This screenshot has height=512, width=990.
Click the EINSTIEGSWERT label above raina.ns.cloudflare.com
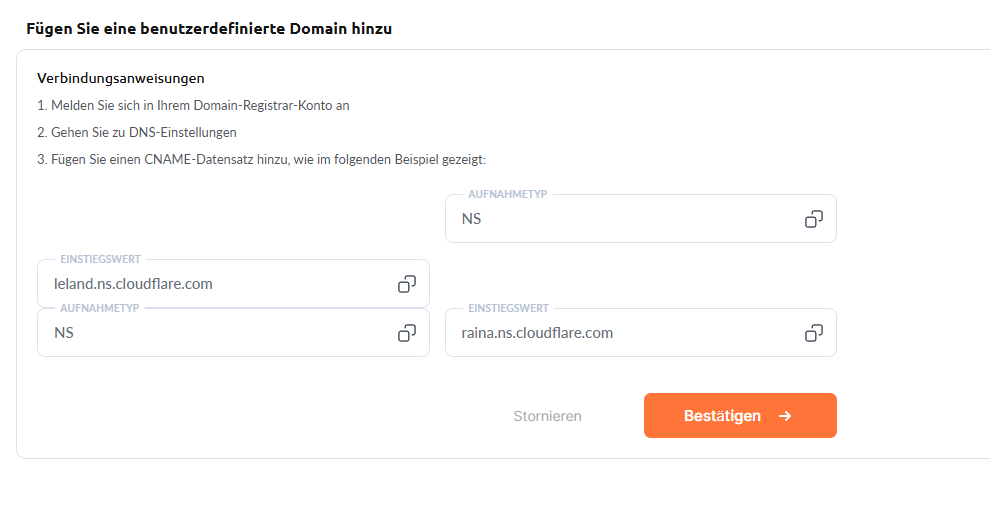(508, 309)
